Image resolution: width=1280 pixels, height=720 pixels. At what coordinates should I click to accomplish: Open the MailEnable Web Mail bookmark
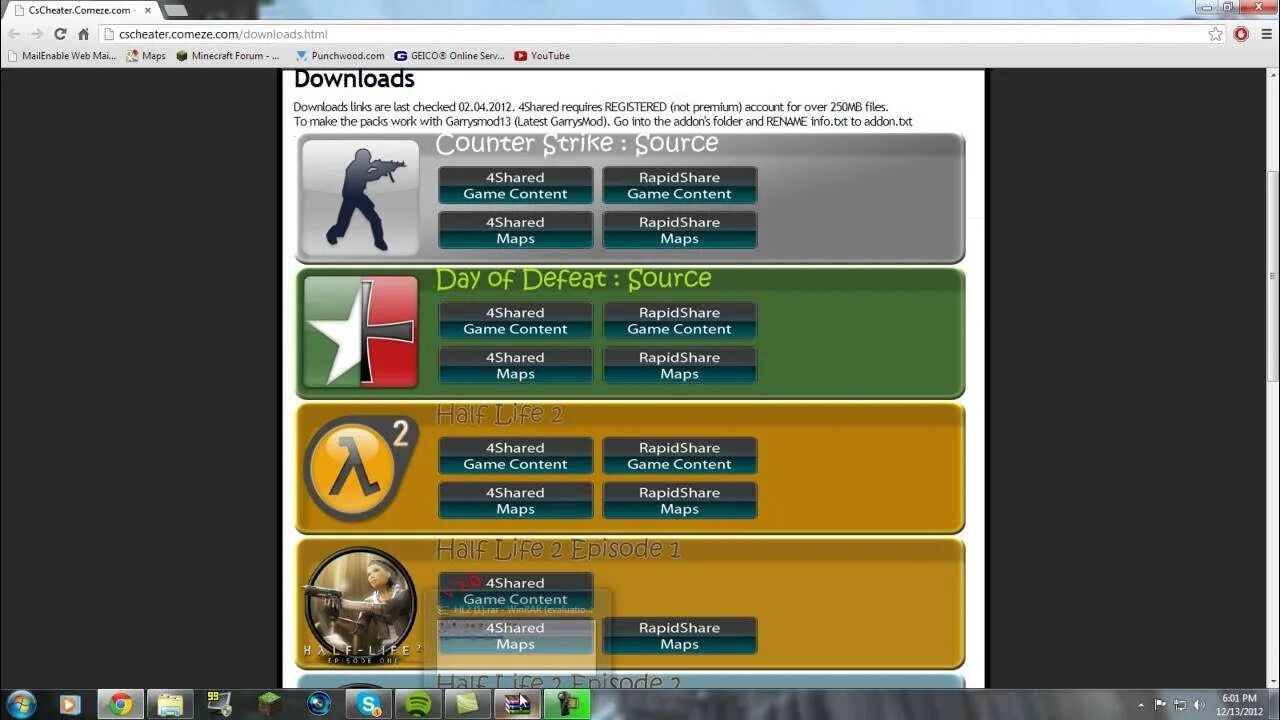coord(61,56)
